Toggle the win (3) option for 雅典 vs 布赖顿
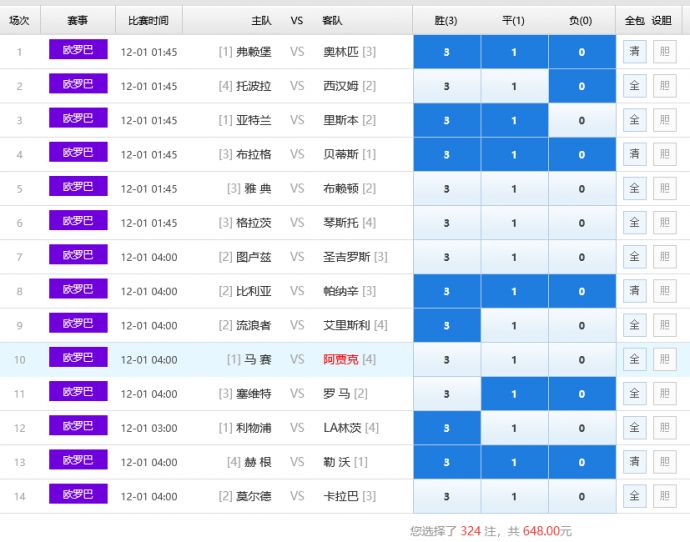The height and width of the screenshot is (542, 690). pyautogui.click(x=446, y=189)
